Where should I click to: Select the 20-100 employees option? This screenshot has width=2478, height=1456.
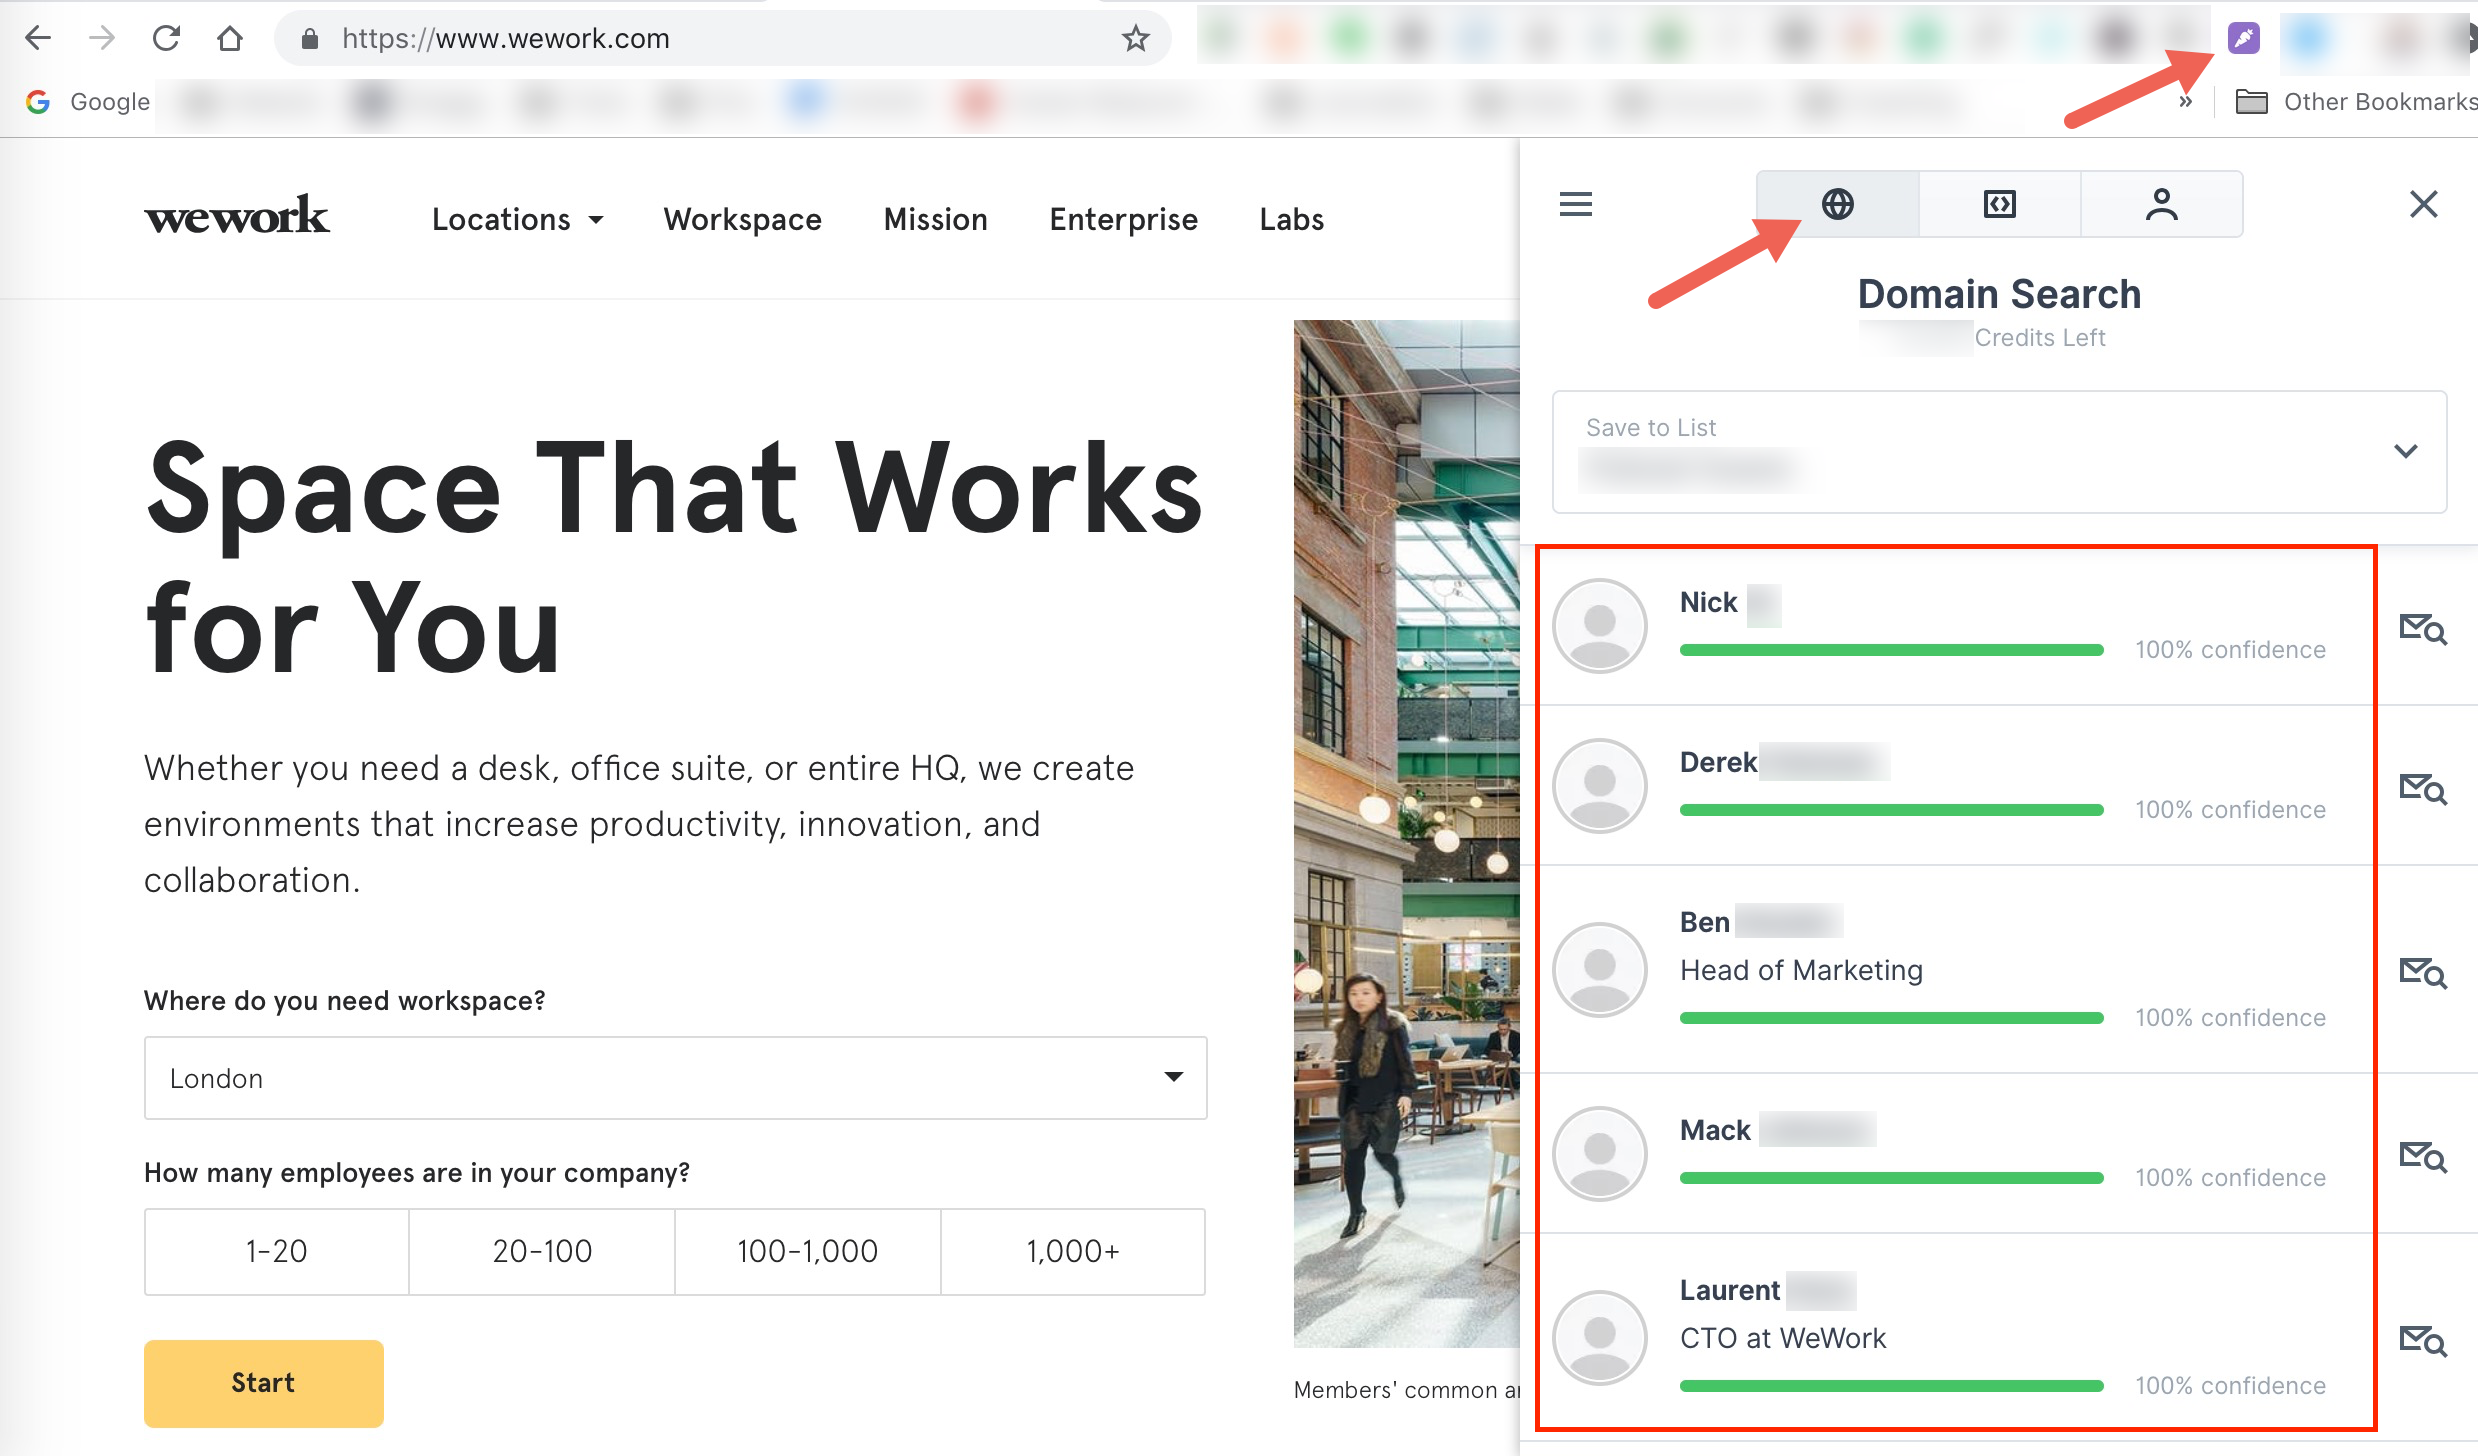(542, 1251)
